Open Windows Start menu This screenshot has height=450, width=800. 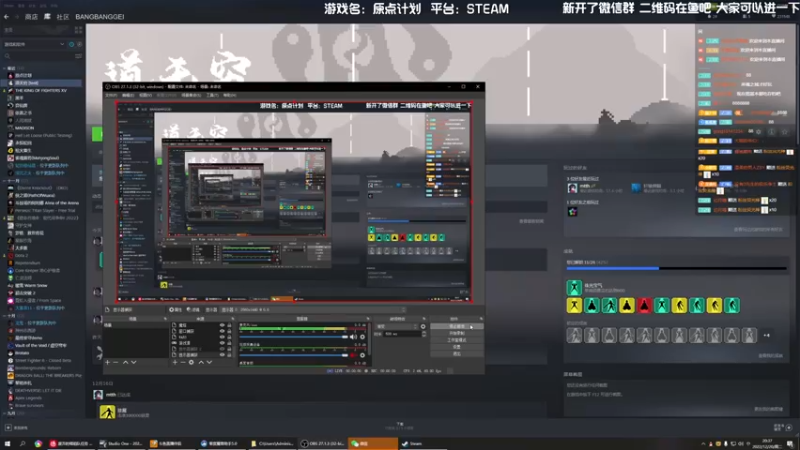pyautogui.click(x=7, y=443)
